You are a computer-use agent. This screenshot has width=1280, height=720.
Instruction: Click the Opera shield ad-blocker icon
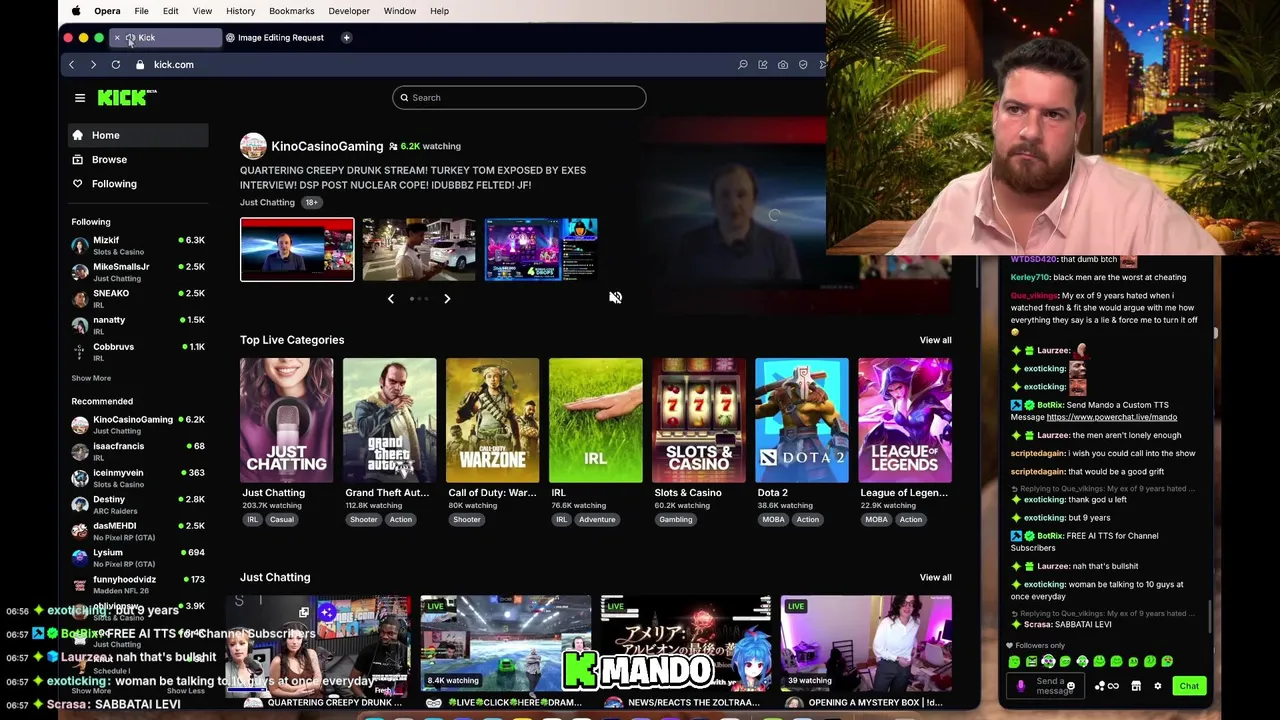pos(803,65)
